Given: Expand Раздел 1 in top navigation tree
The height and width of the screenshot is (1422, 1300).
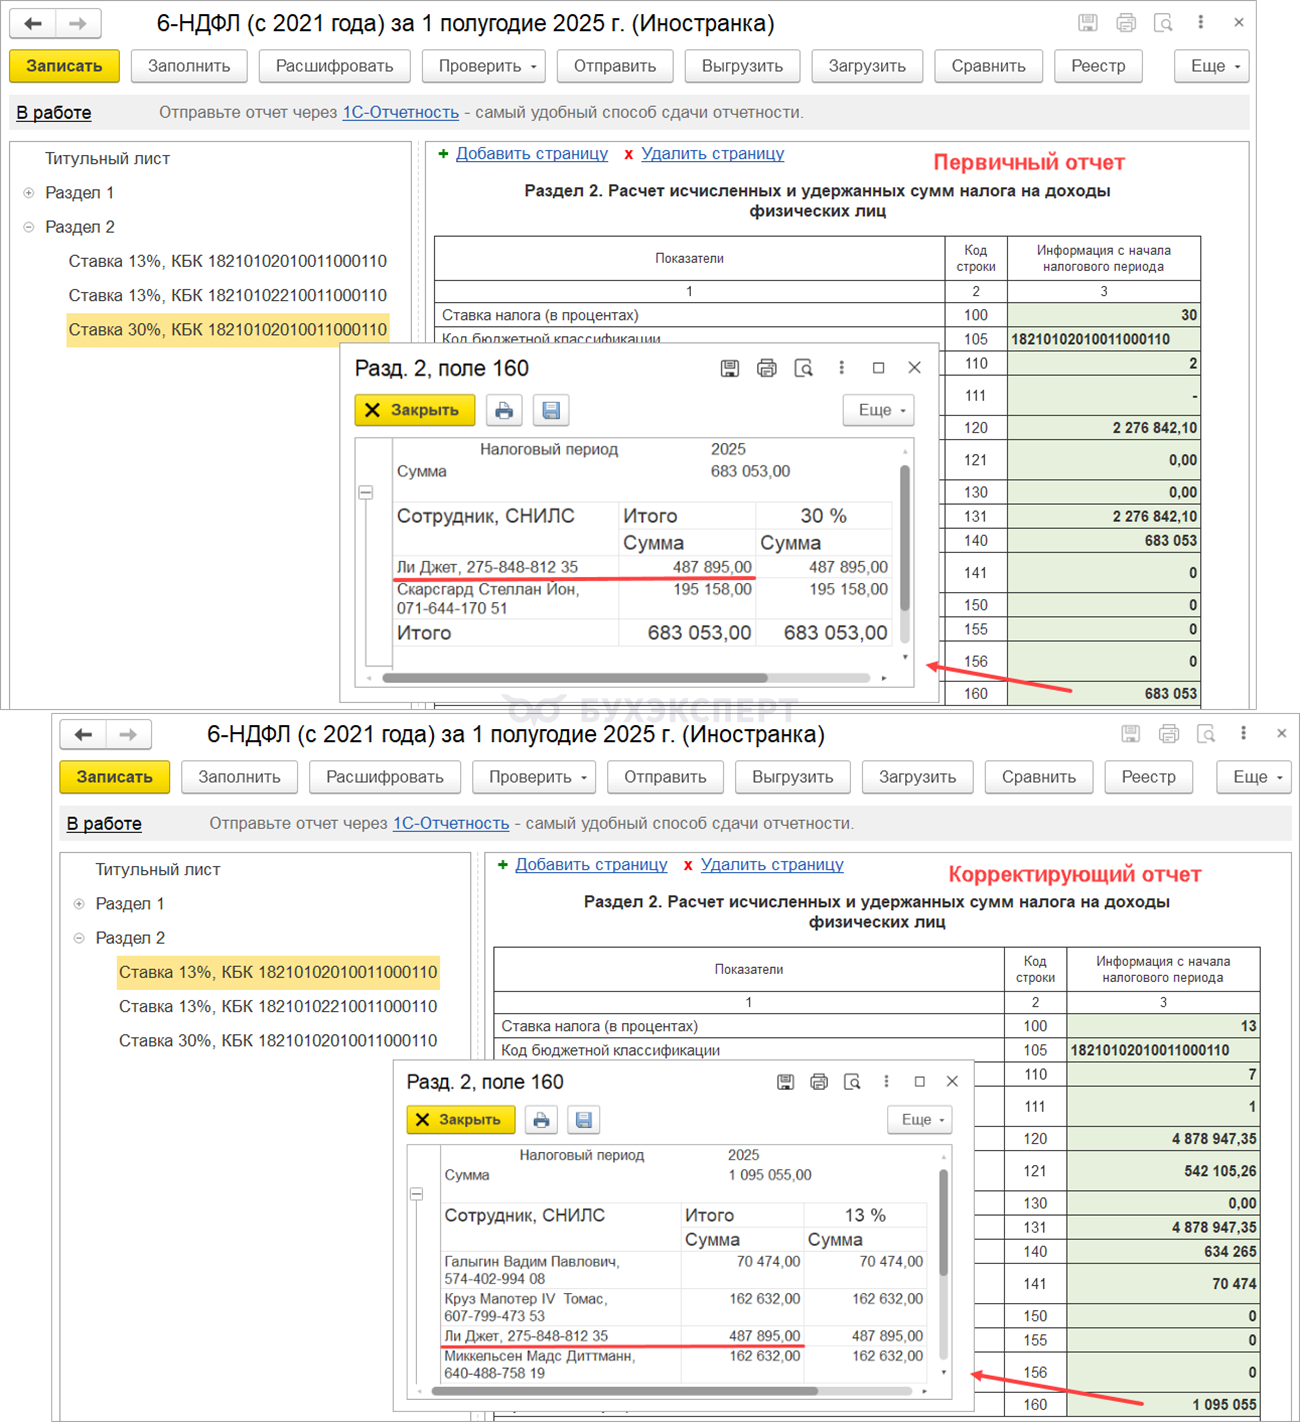Looking at the screenshot, I should (x=29, y=193).
